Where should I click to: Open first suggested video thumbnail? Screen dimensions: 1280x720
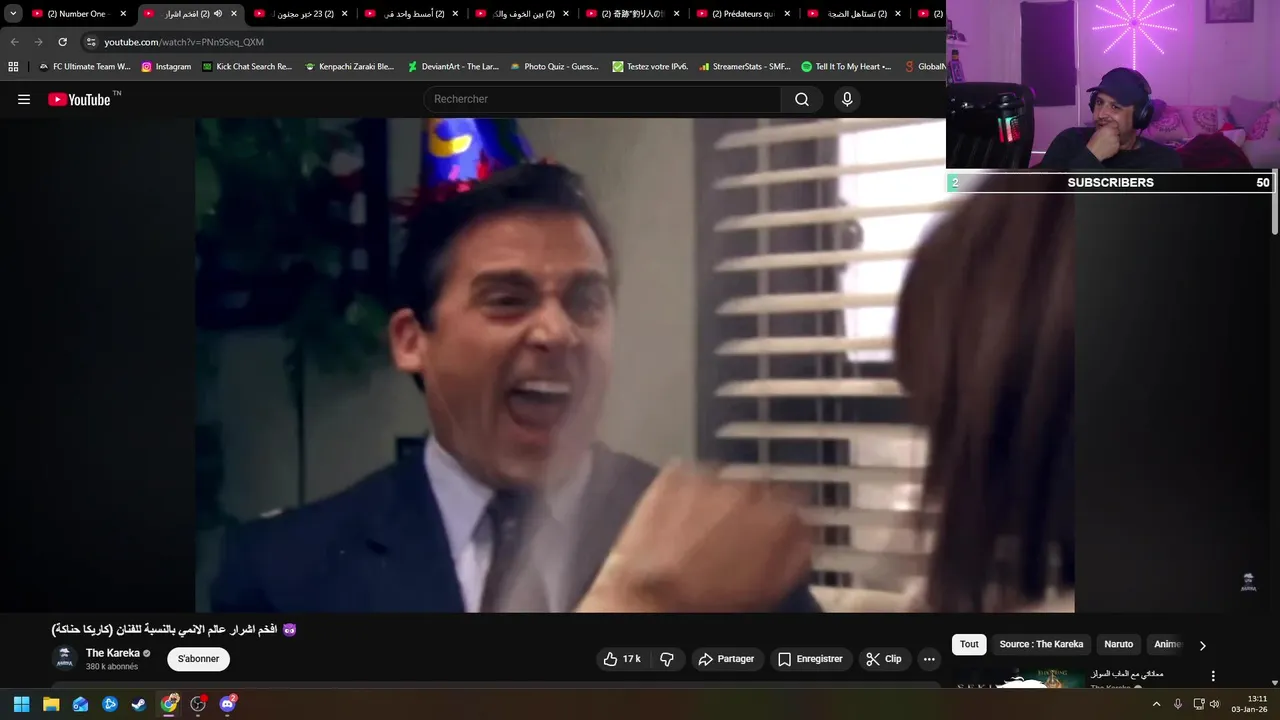1020,679
